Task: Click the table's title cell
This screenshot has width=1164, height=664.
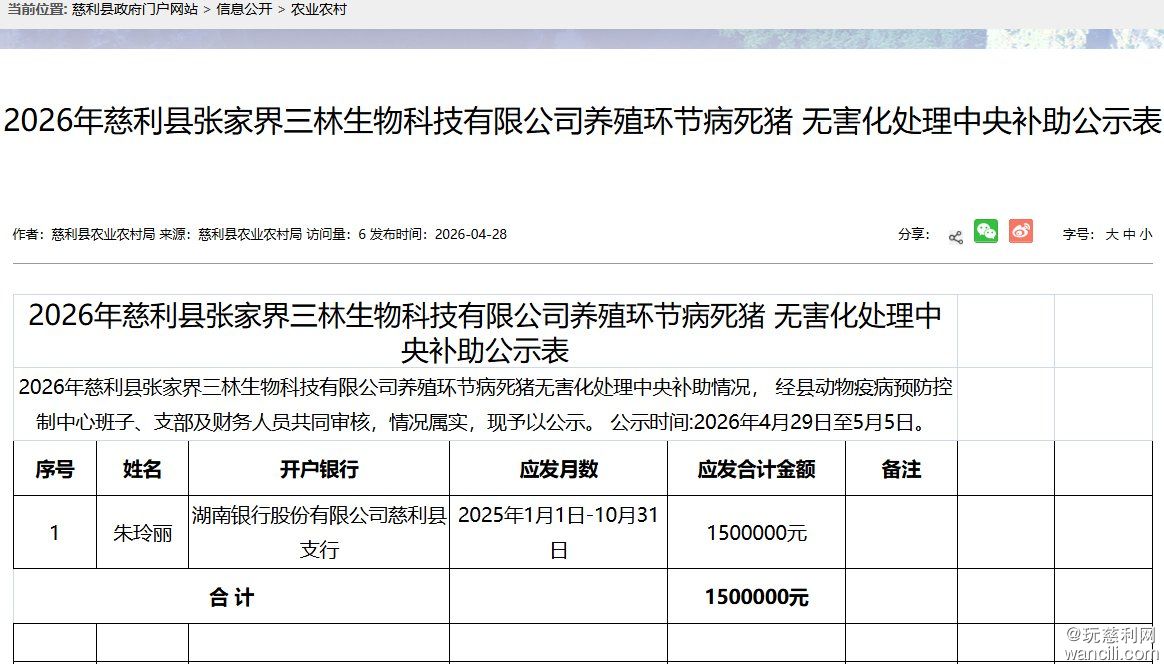Action: pyautogui.click(x=485, y=332)
